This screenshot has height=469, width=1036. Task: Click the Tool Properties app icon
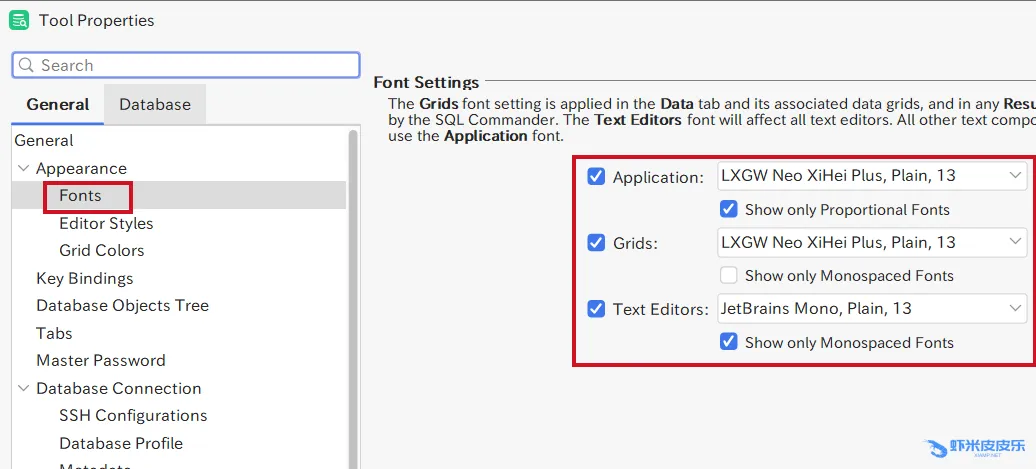[19, 20]
